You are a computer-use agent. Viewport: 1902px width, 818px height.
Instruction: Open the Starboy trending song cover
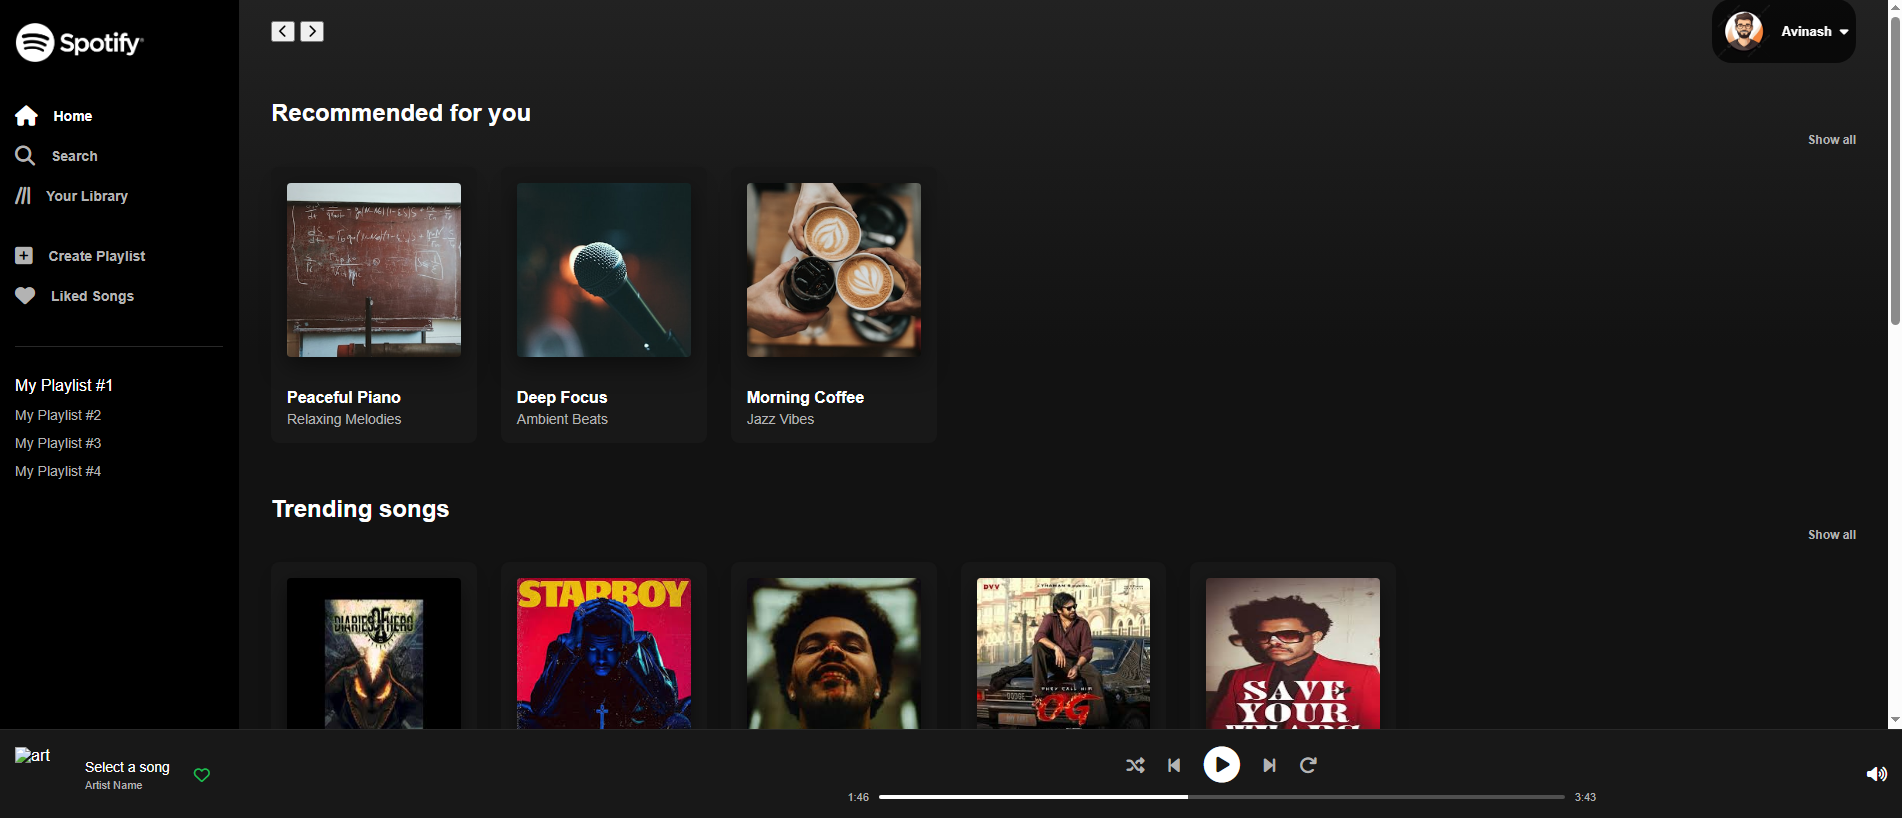tap(604, 653)
